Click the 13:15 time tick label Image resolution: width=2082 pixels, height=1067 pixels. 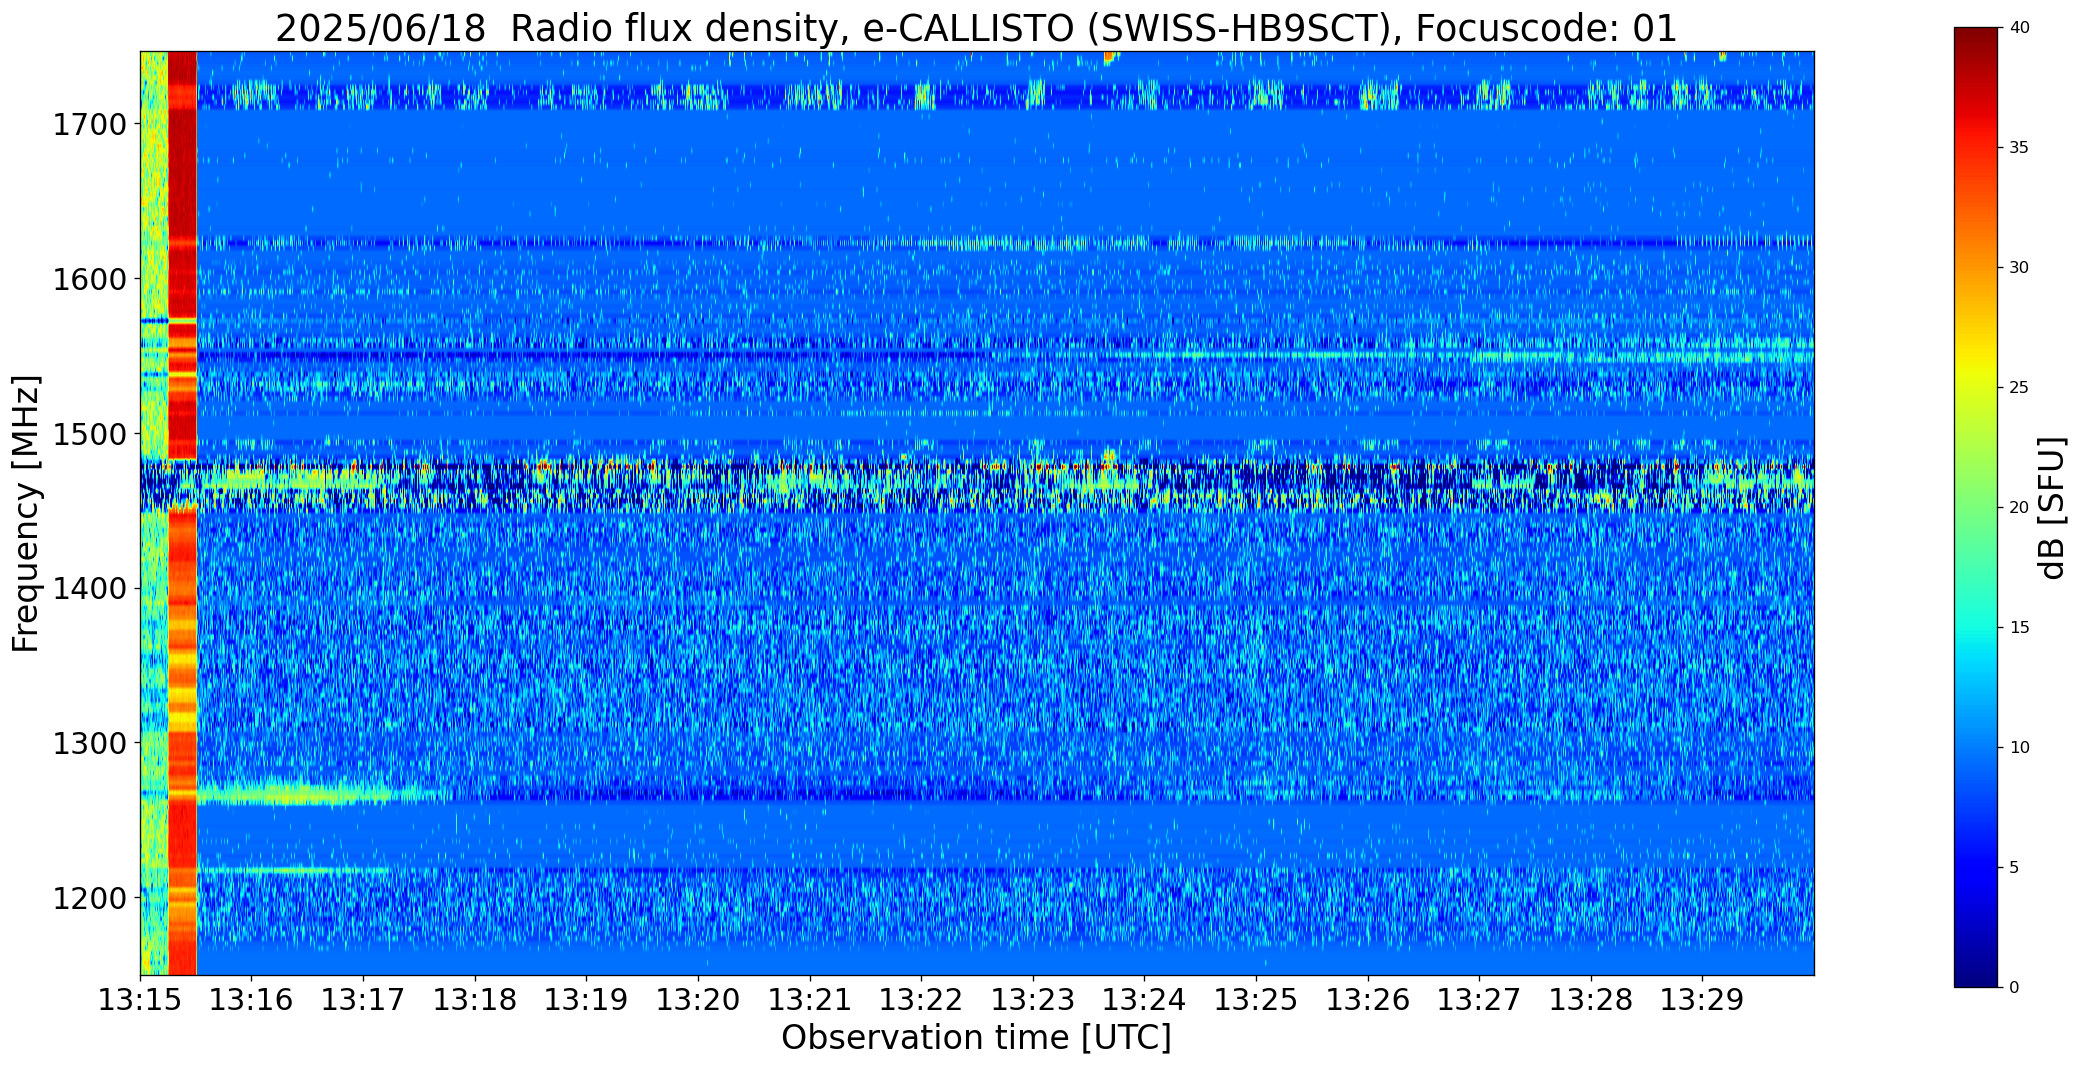coord(140,1000)
